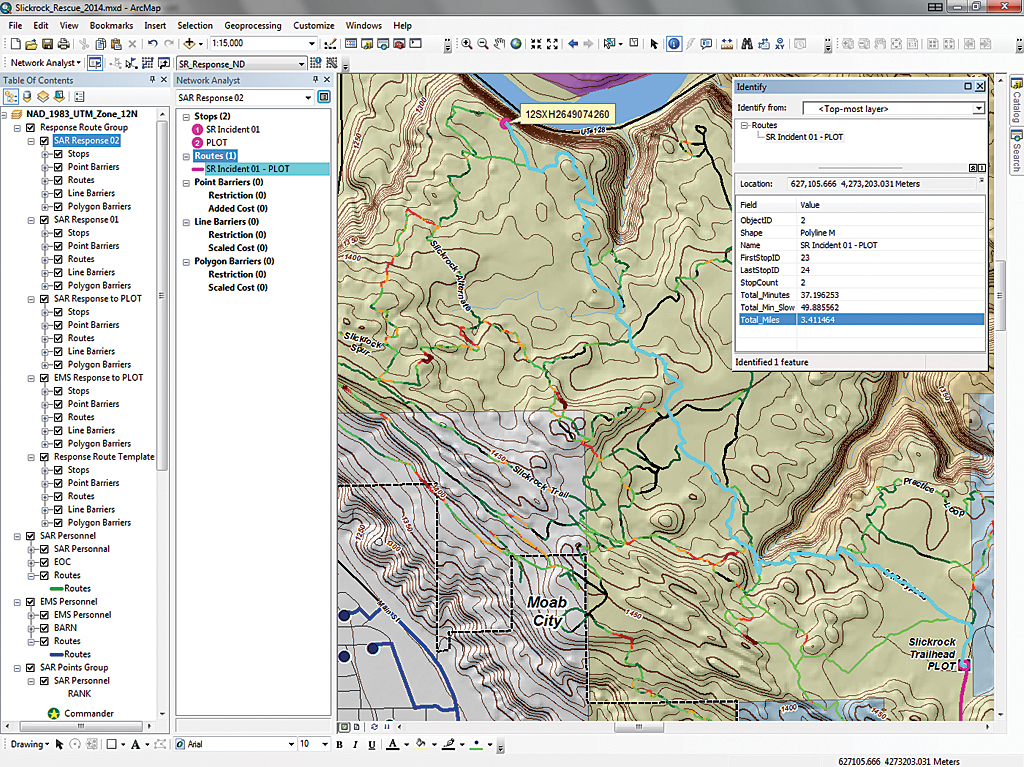Uncheck the SAR Response 01 layer
Viewport: 1024px width, 767px height.
click(x=44, y=220)
